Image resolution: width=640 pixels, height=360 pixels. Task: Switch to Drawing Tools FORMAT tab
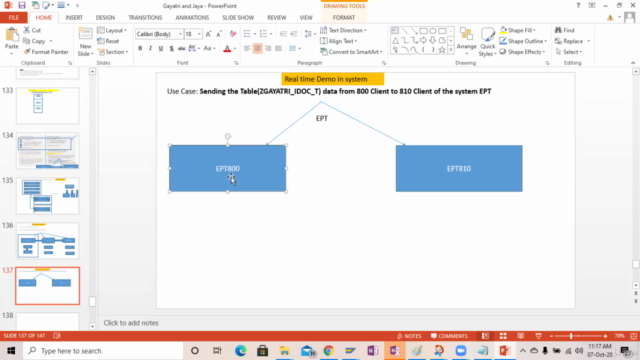pos(344,18)
